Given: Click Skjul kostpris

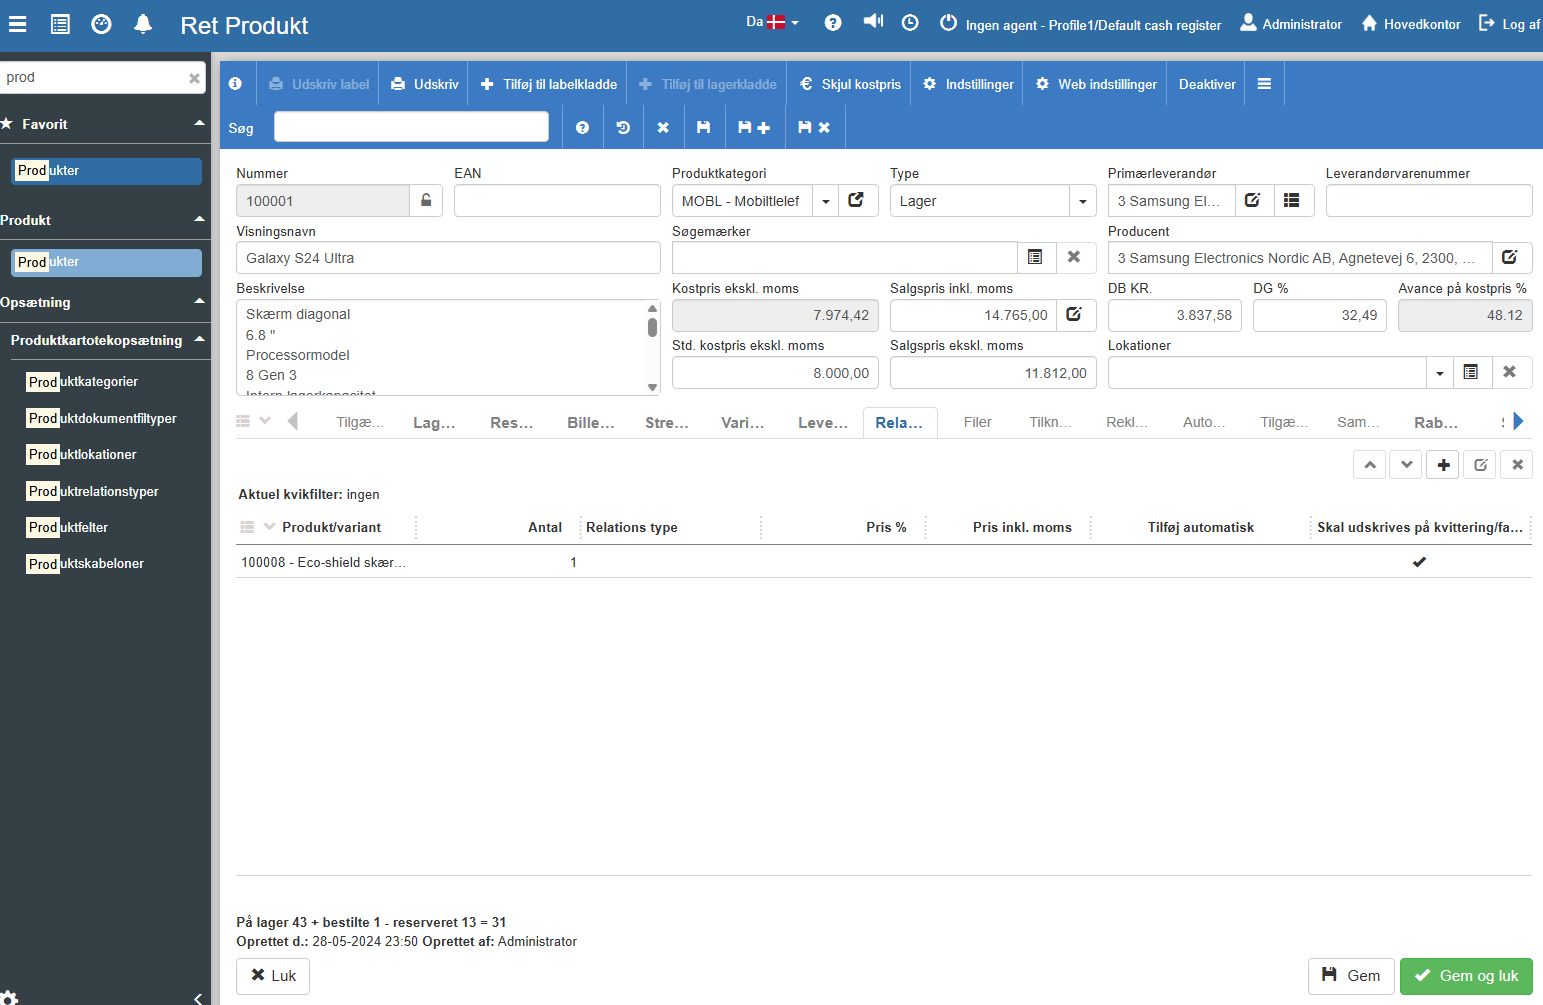Looking at the screenshot, I should pos(850,84).
